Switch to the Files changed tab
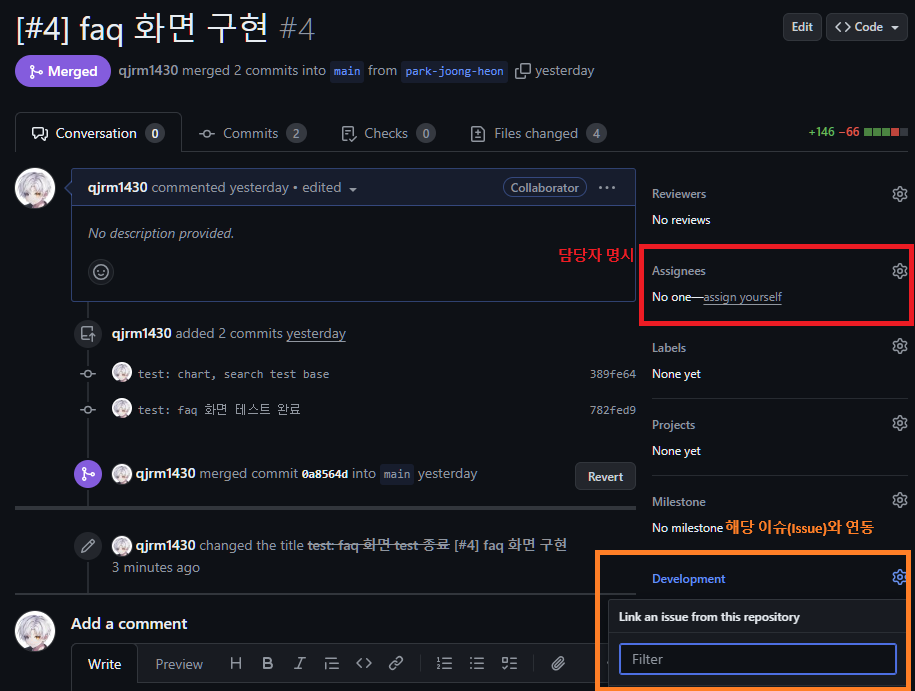This screenshot has width=915, height=691. point(538,133)
